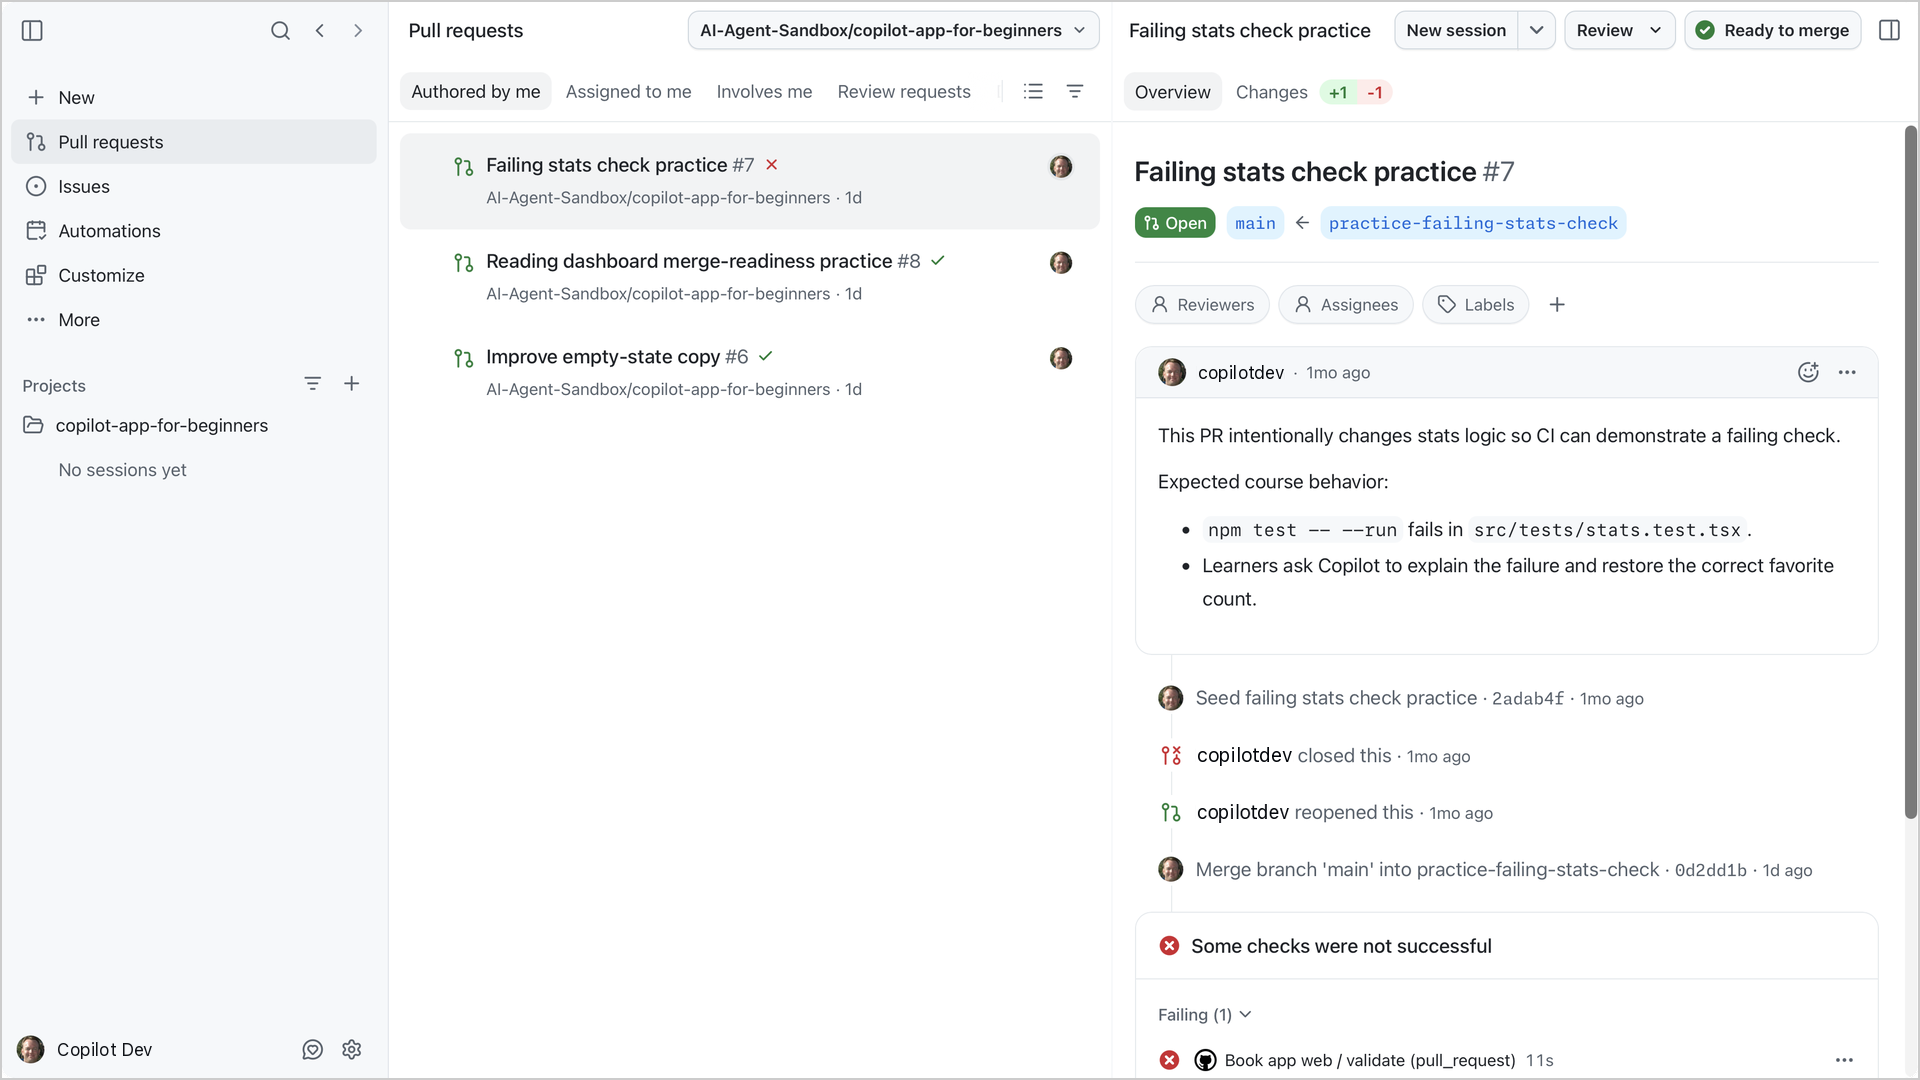
Task: Click the practice-failing-stats-check branch label
Action: point(1473,223)
